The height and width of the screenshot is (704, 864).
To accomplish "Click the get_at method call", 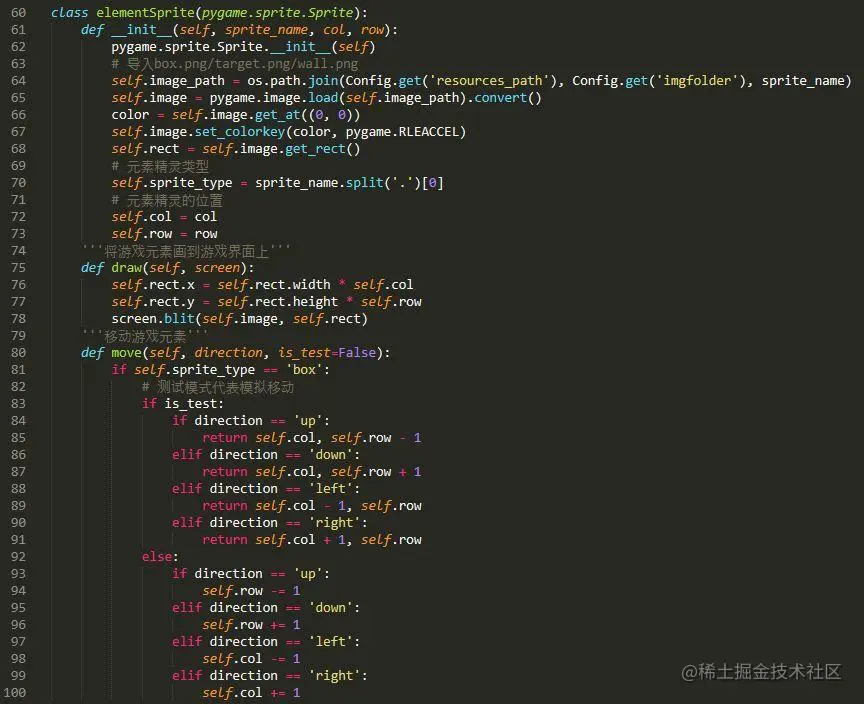I will click(277, 115).
